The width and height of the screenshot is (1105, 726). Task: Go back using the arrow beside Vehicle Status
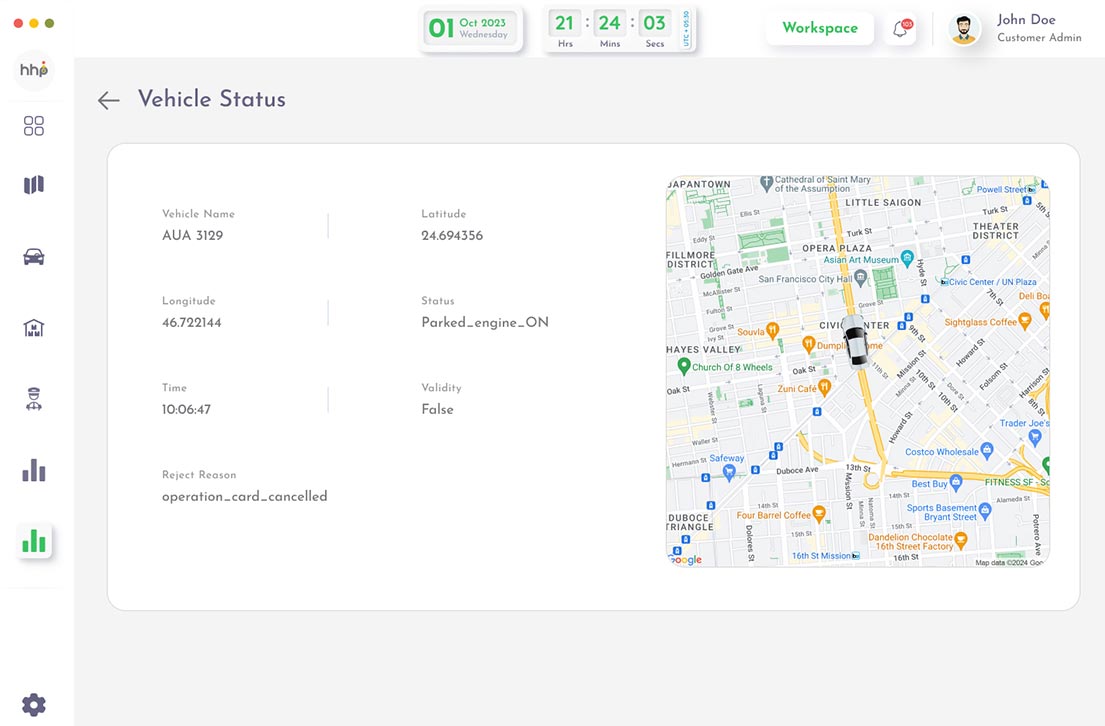point(108,100)
